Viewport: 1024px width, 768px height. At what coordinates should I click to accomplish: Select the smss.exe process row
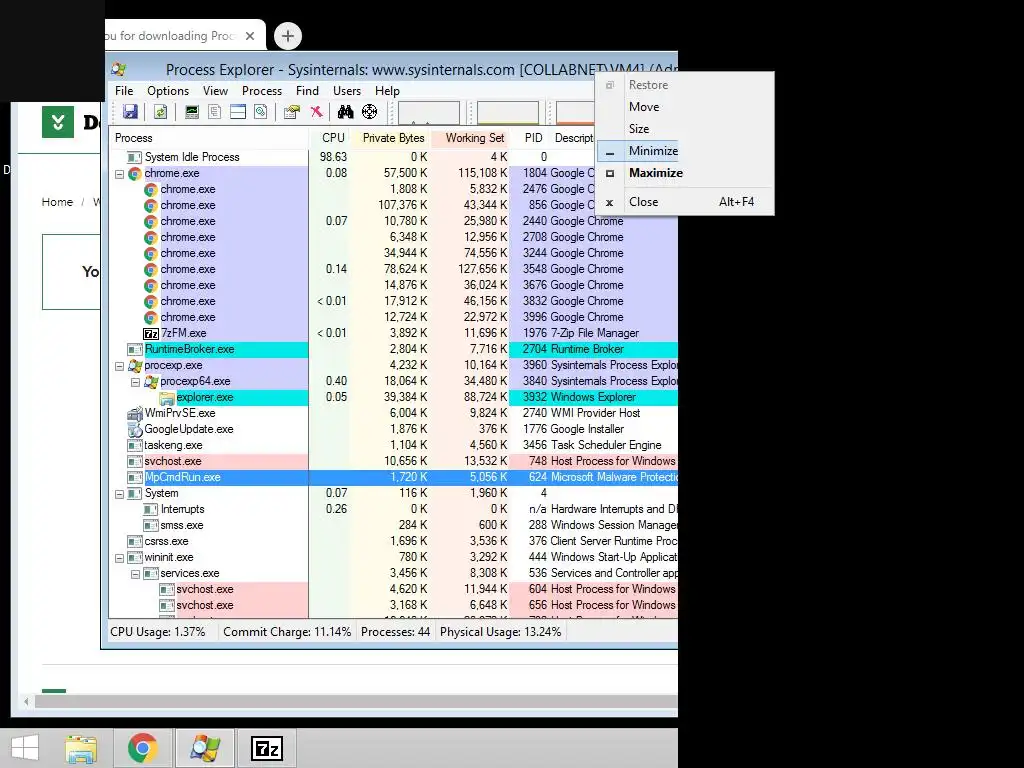coord(393,525)
